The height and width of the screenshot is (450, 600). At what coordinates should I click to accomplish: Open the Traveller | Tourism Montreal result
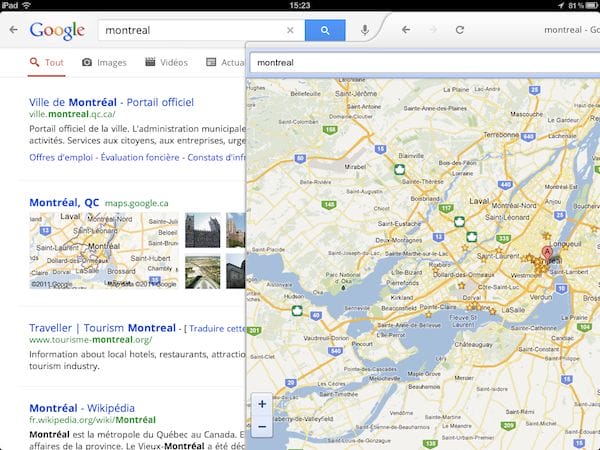pyautogui.click(x=103, y=328)
